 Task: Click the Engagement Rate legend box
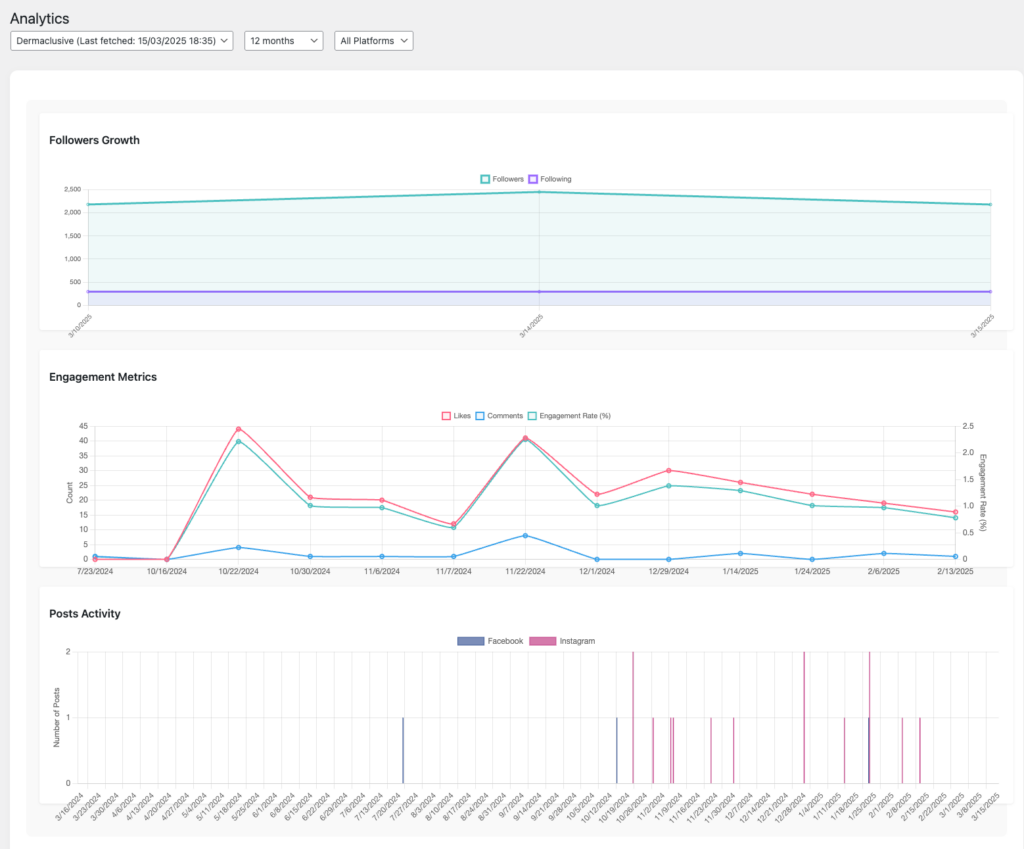click(x=533, y=415)
